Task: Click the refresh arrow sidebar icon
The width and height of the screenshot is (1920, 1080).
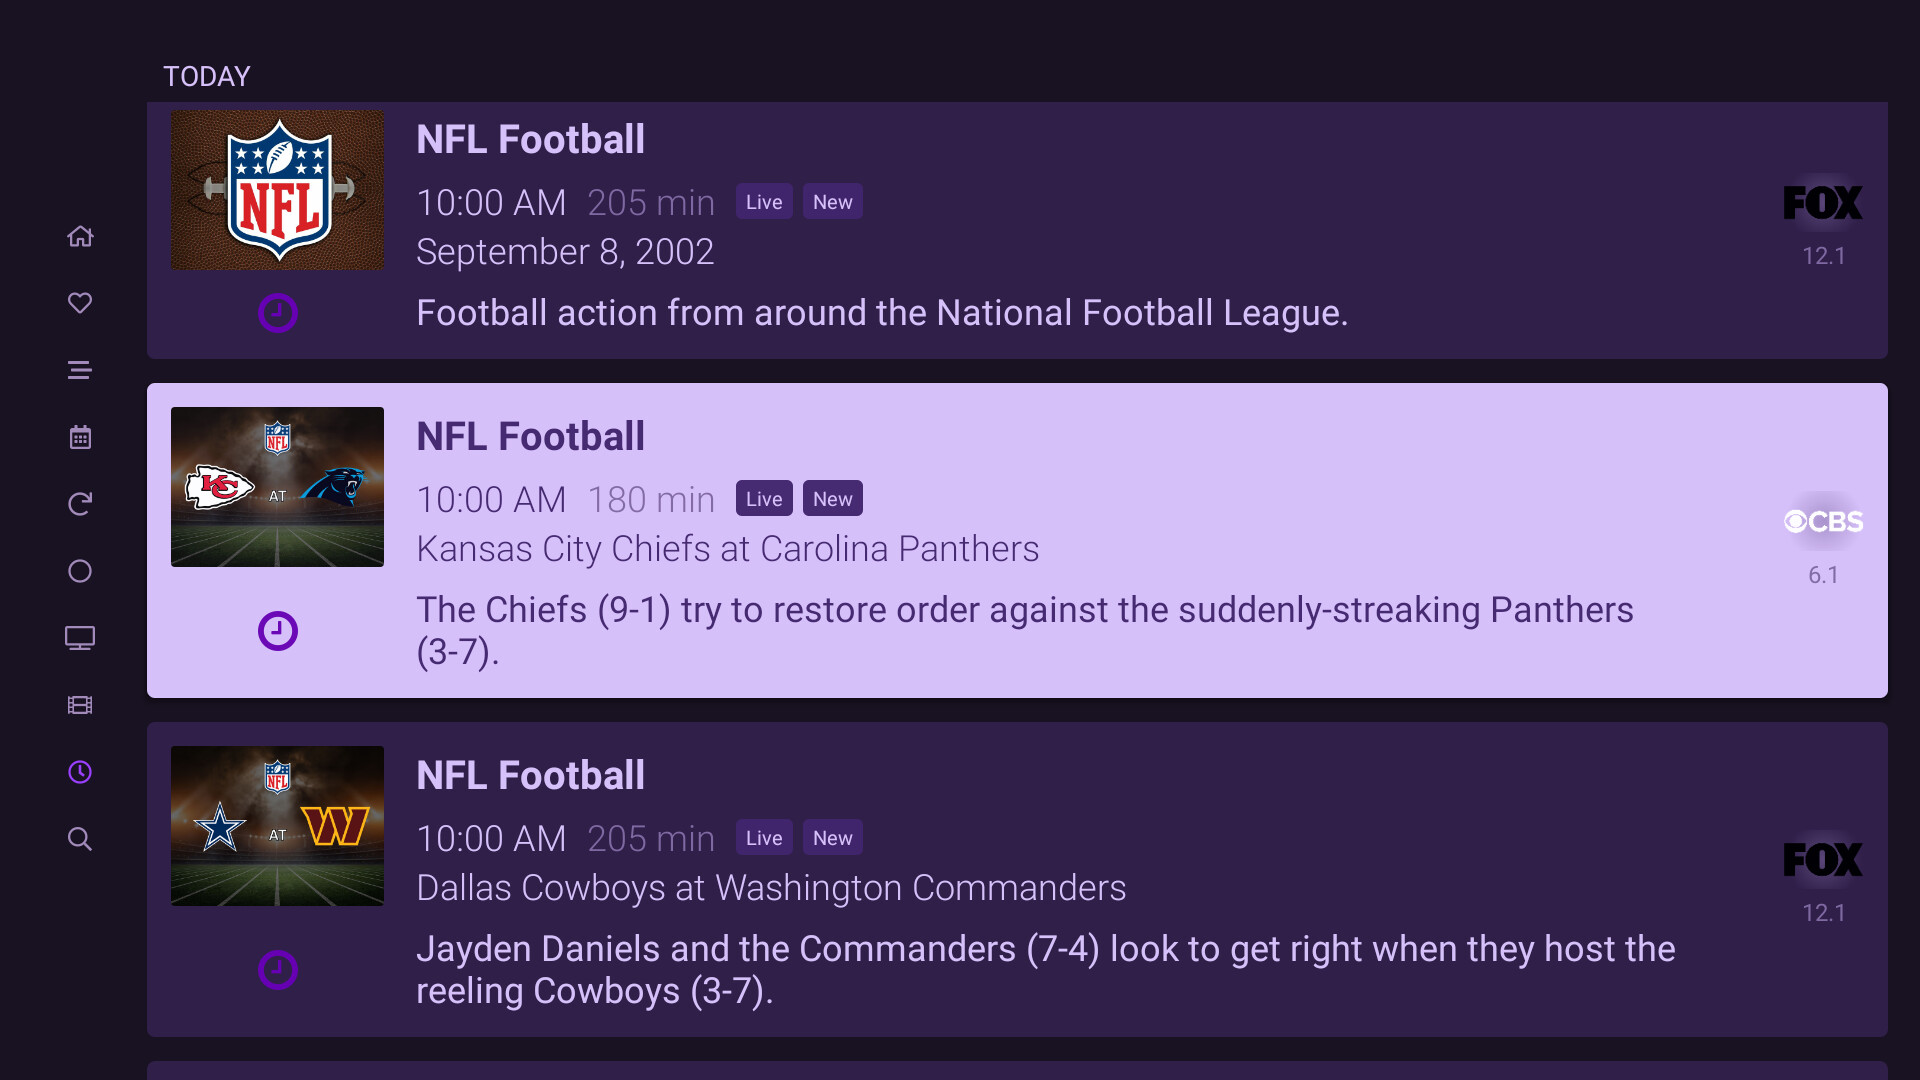Action: pos(80,504)
